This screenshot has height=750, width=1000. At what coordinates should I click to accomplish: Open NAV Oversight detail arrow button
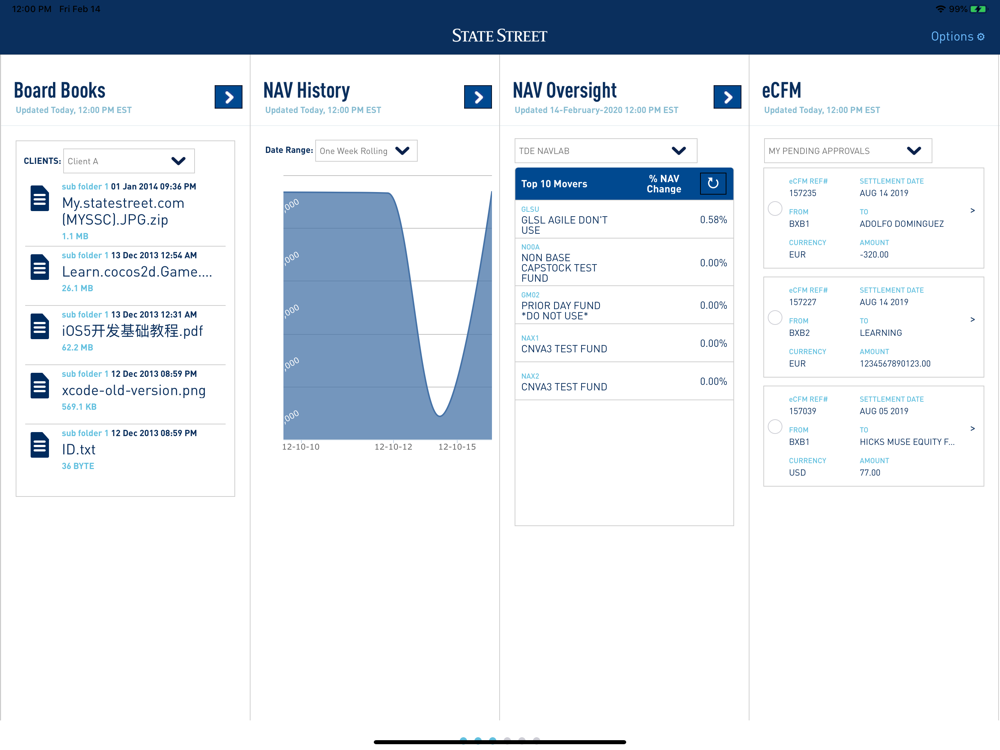727,97
